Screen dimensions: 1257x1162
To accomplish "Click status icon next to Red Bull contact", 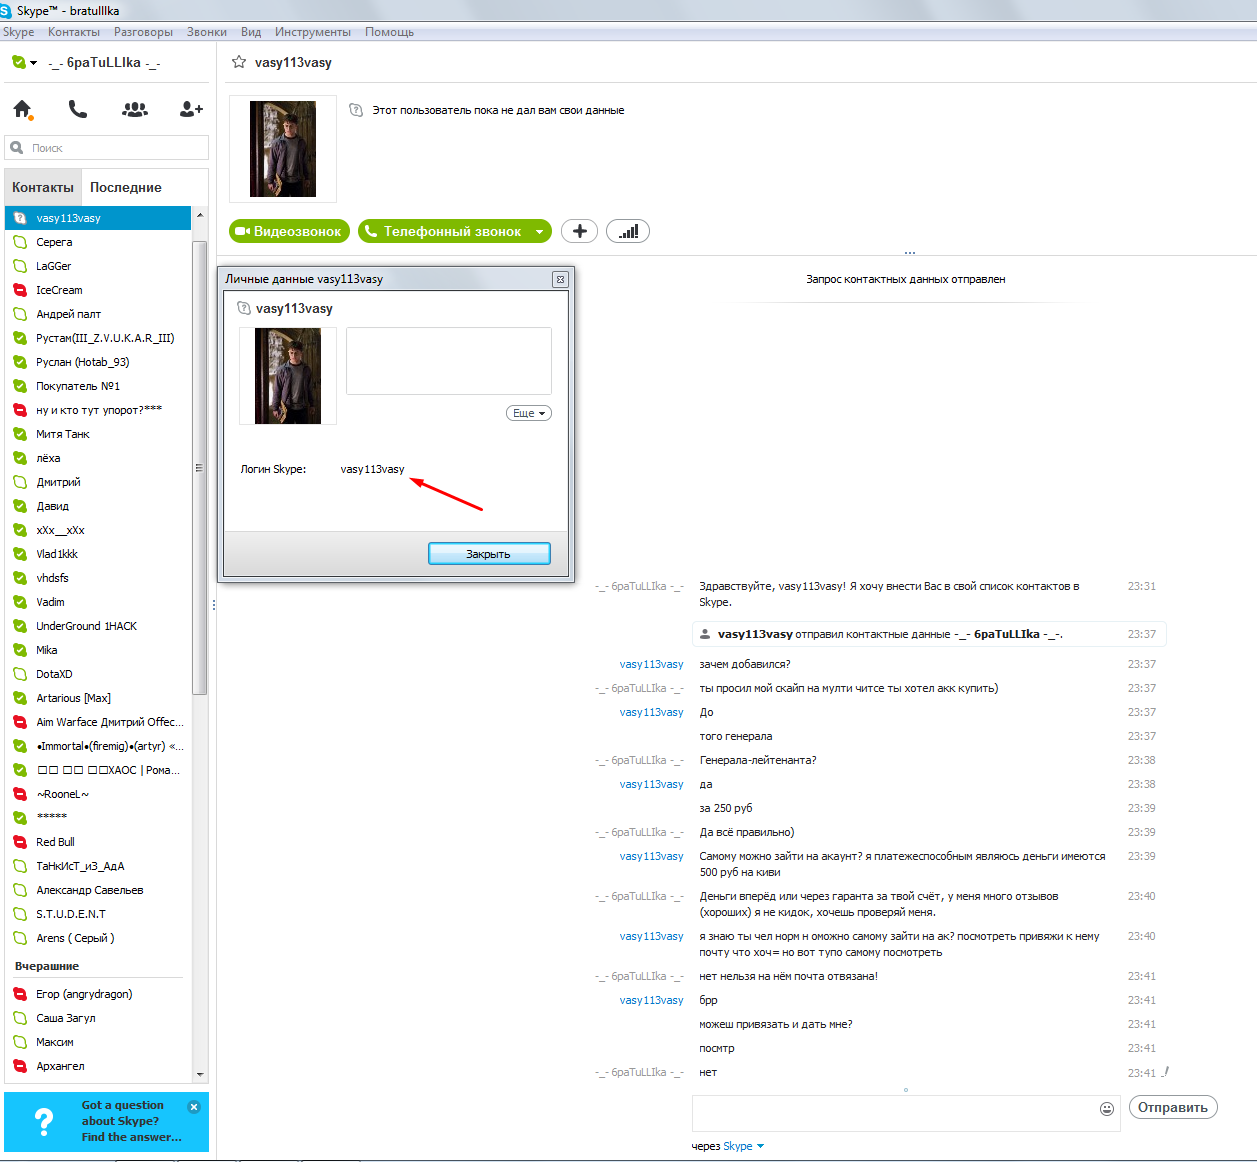I will click(19, 842).
